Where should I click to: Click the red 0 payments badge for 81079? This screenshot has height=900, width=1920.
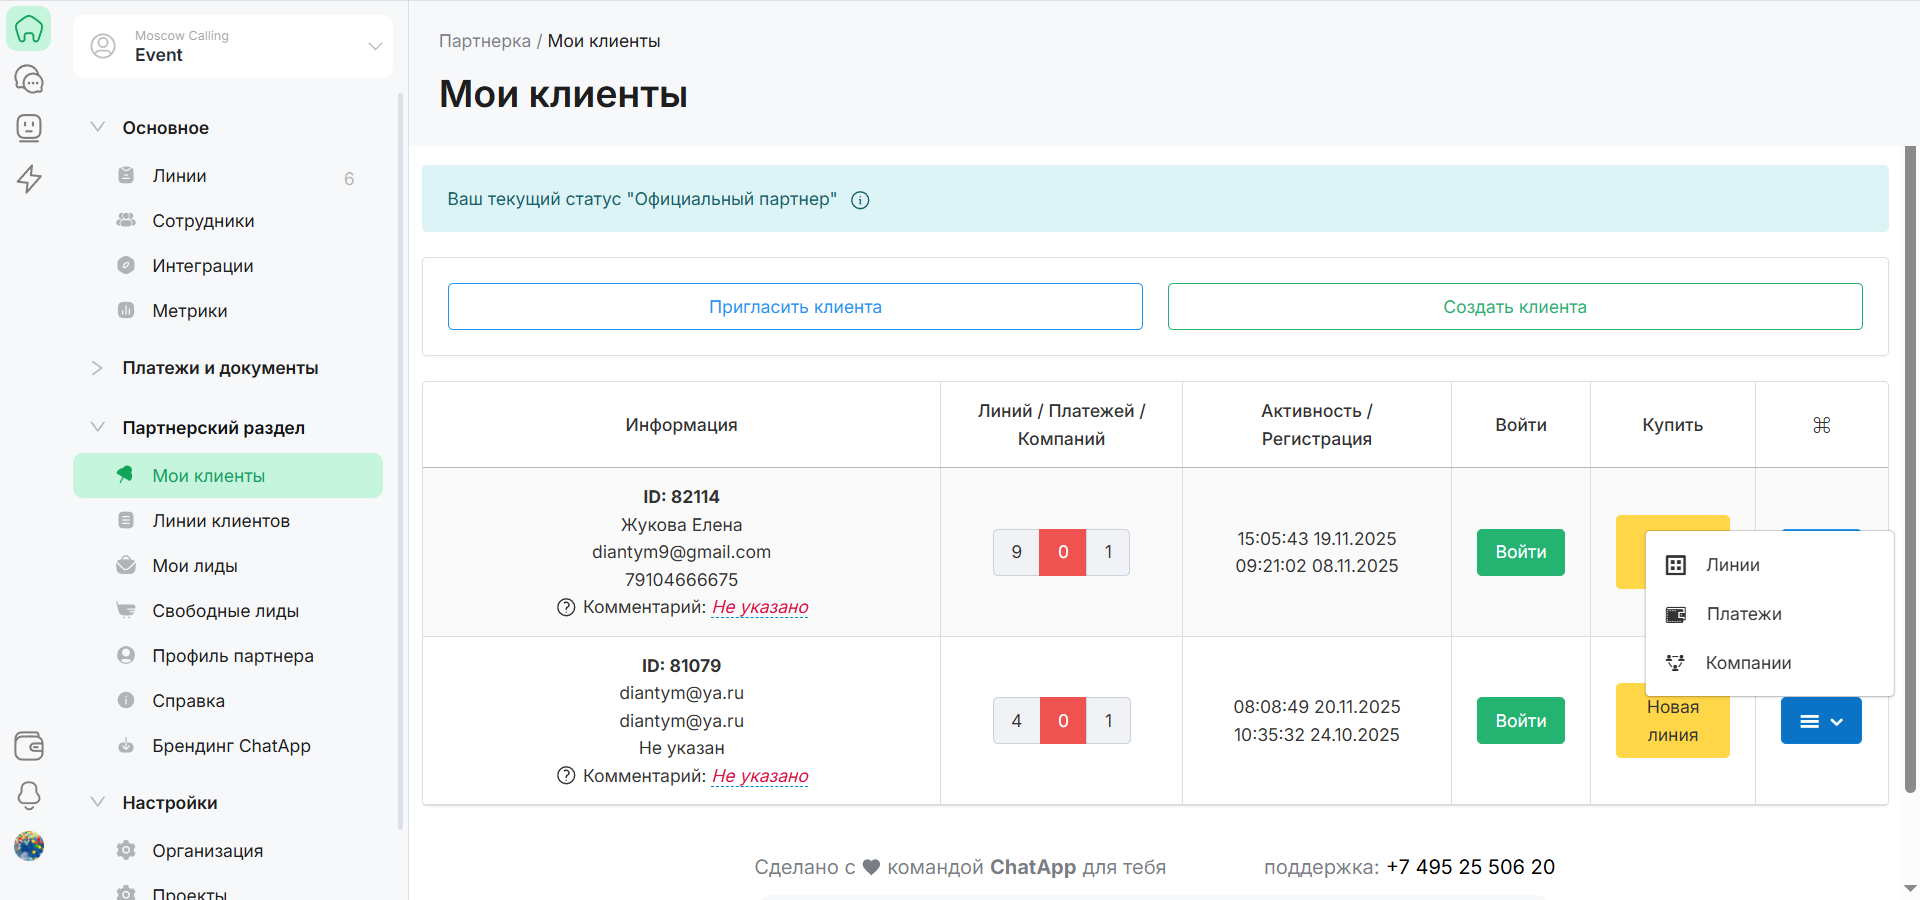[1062, 721]
